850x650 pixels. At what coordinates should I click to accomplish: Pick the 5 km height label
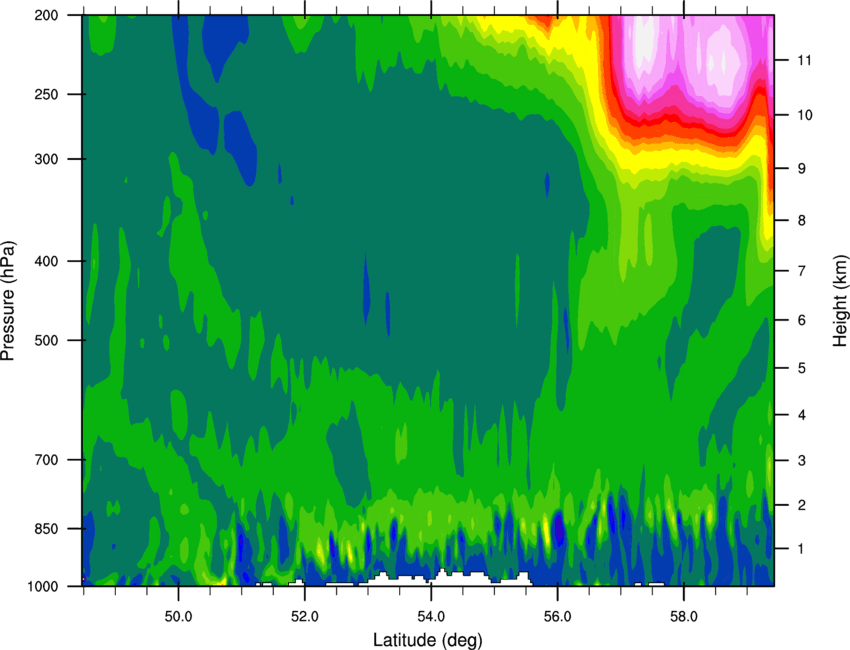[802, 369]
